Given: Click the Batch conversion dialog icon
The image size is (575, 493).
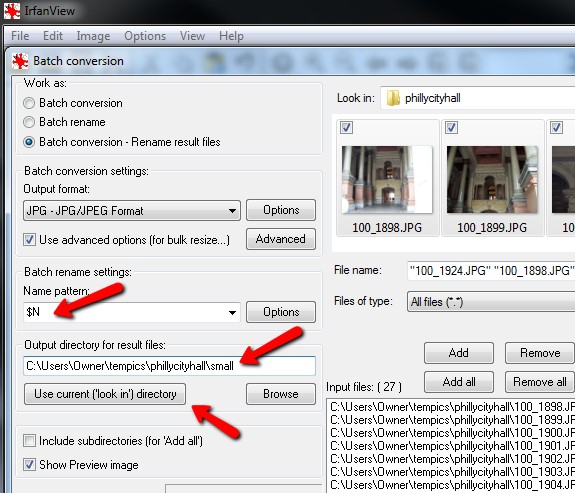Looking at the screenshot, I should click(20, 61).
